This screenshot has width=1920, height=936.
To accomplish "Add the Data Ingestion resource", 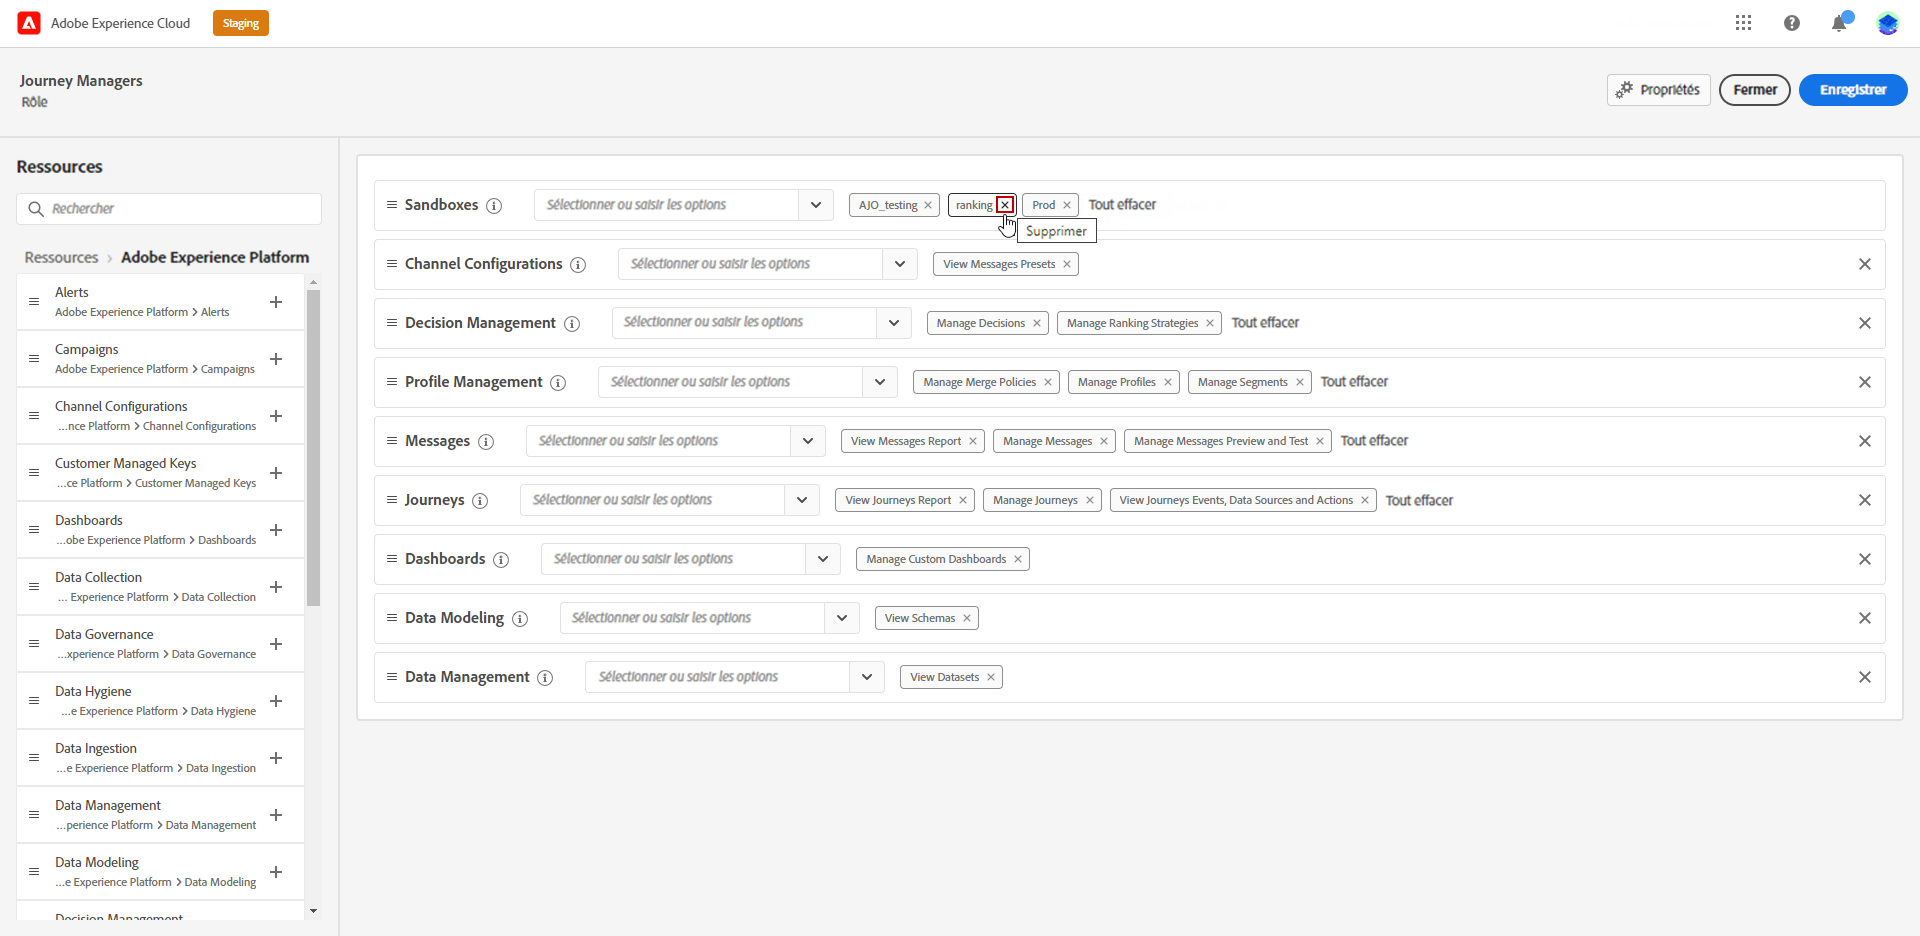I will (x=276, y=758).
